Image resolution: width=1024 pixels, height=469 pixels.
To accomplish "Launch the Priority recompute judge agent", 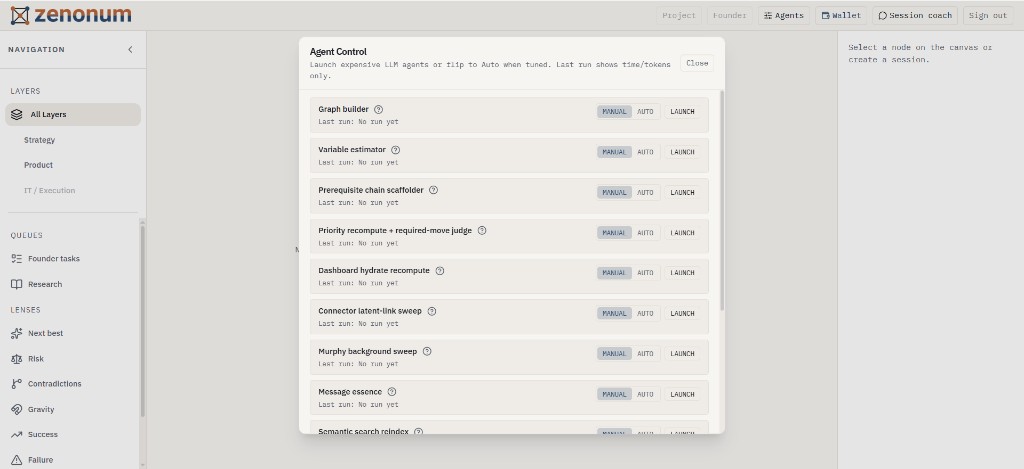I will click(x=682, y=233).
